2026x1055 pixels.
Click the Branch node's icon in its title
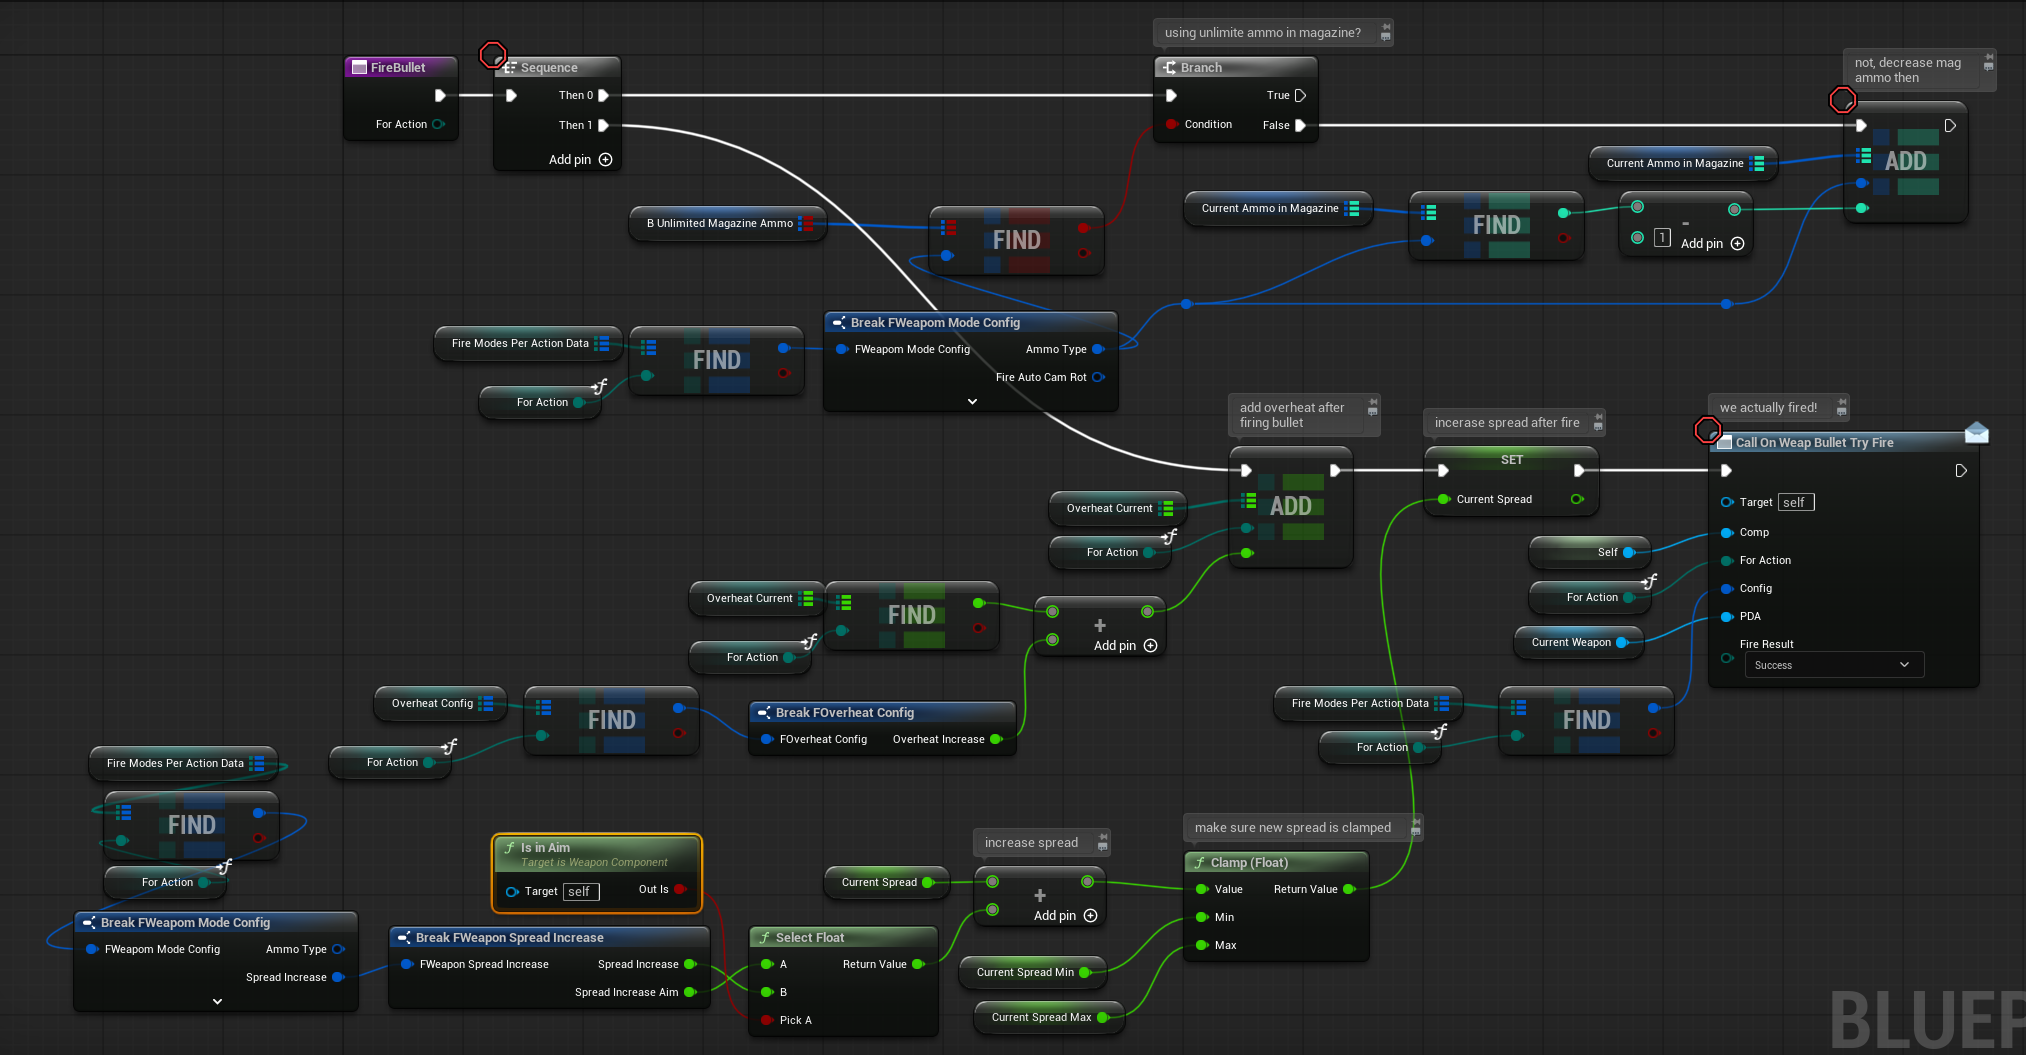[1169, 68]
